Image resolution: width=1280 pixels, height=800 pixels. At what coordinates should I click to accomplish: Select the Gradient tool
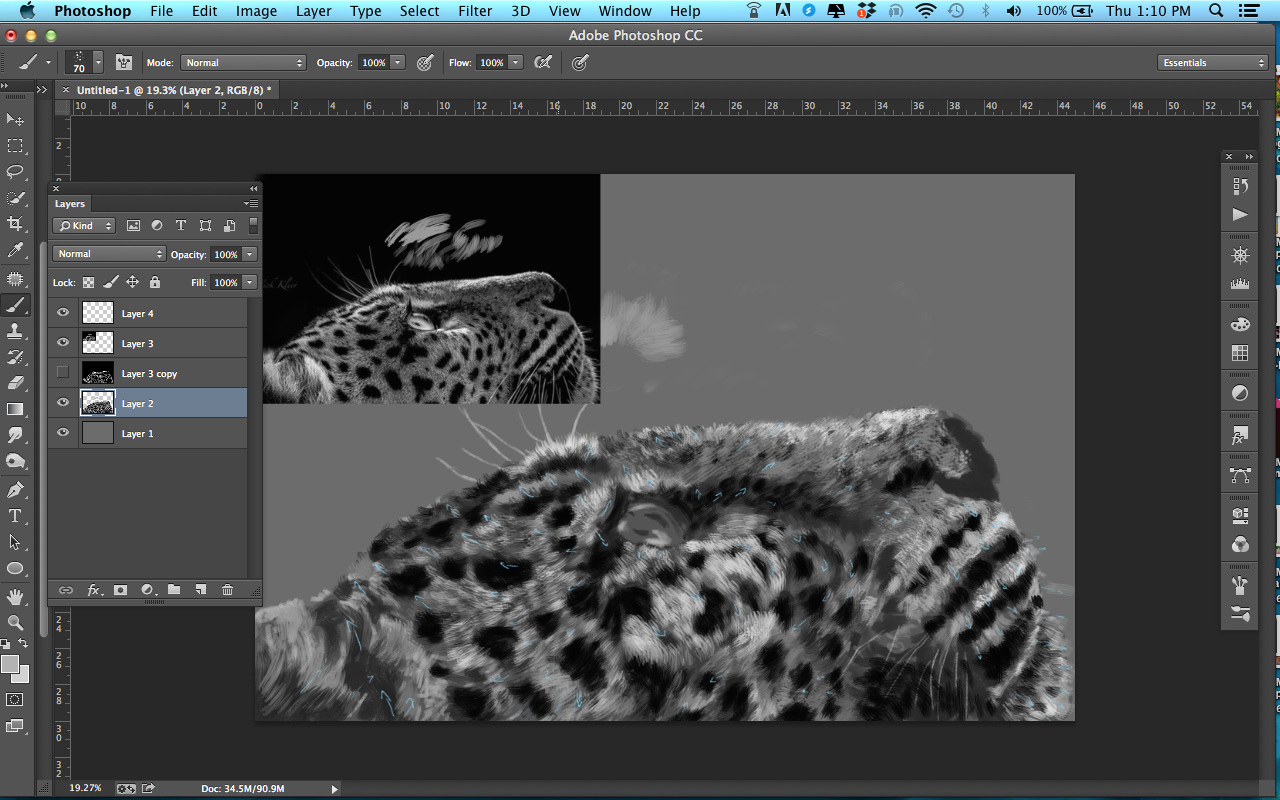15,409
